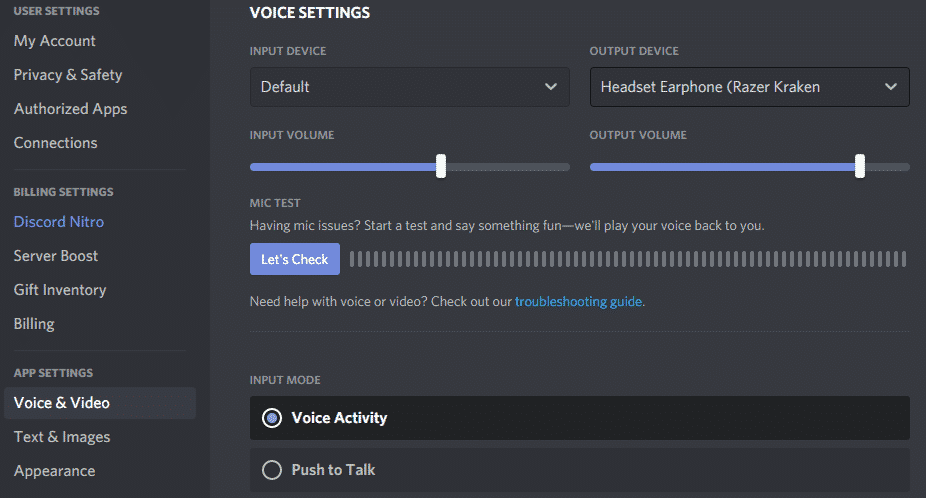Image resolution: width=926 pixels, height=498 pixels.
Task: Open Appearance settings
Action: [x=54, y=471]
